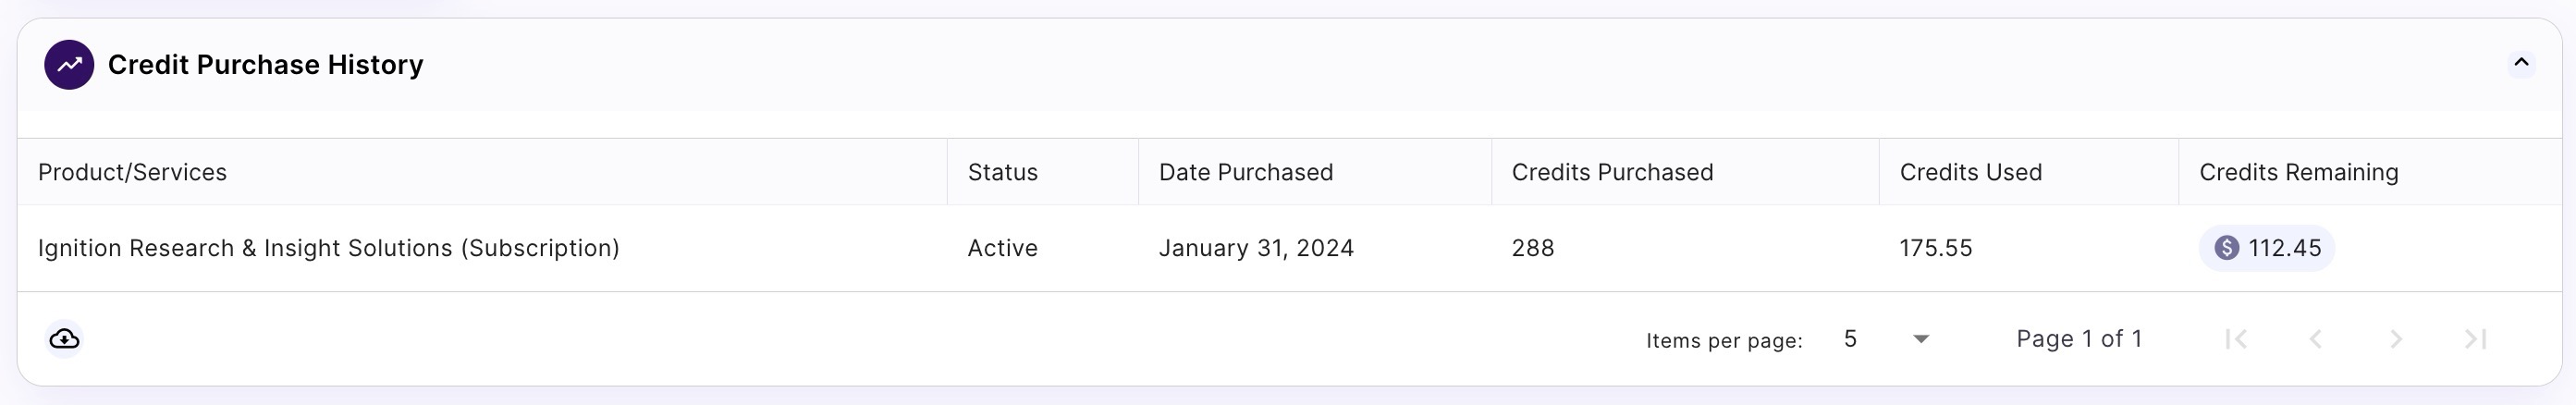Click the dollar coin icon

(2226, 248)
